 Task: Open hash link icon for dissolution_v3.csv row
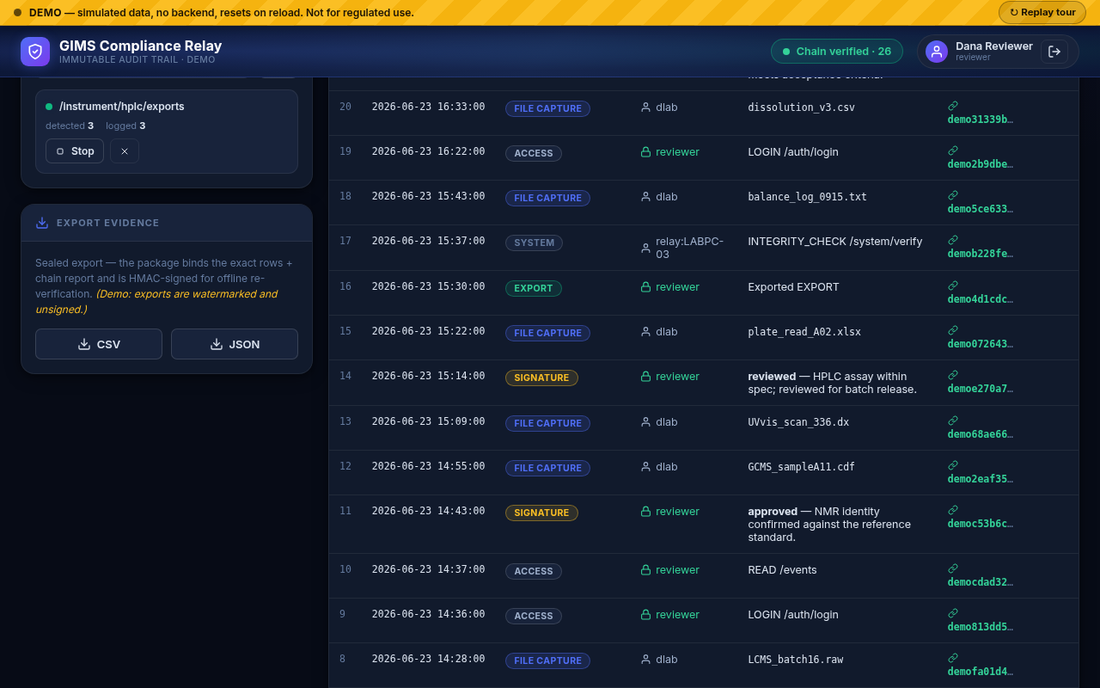point(953,106)
